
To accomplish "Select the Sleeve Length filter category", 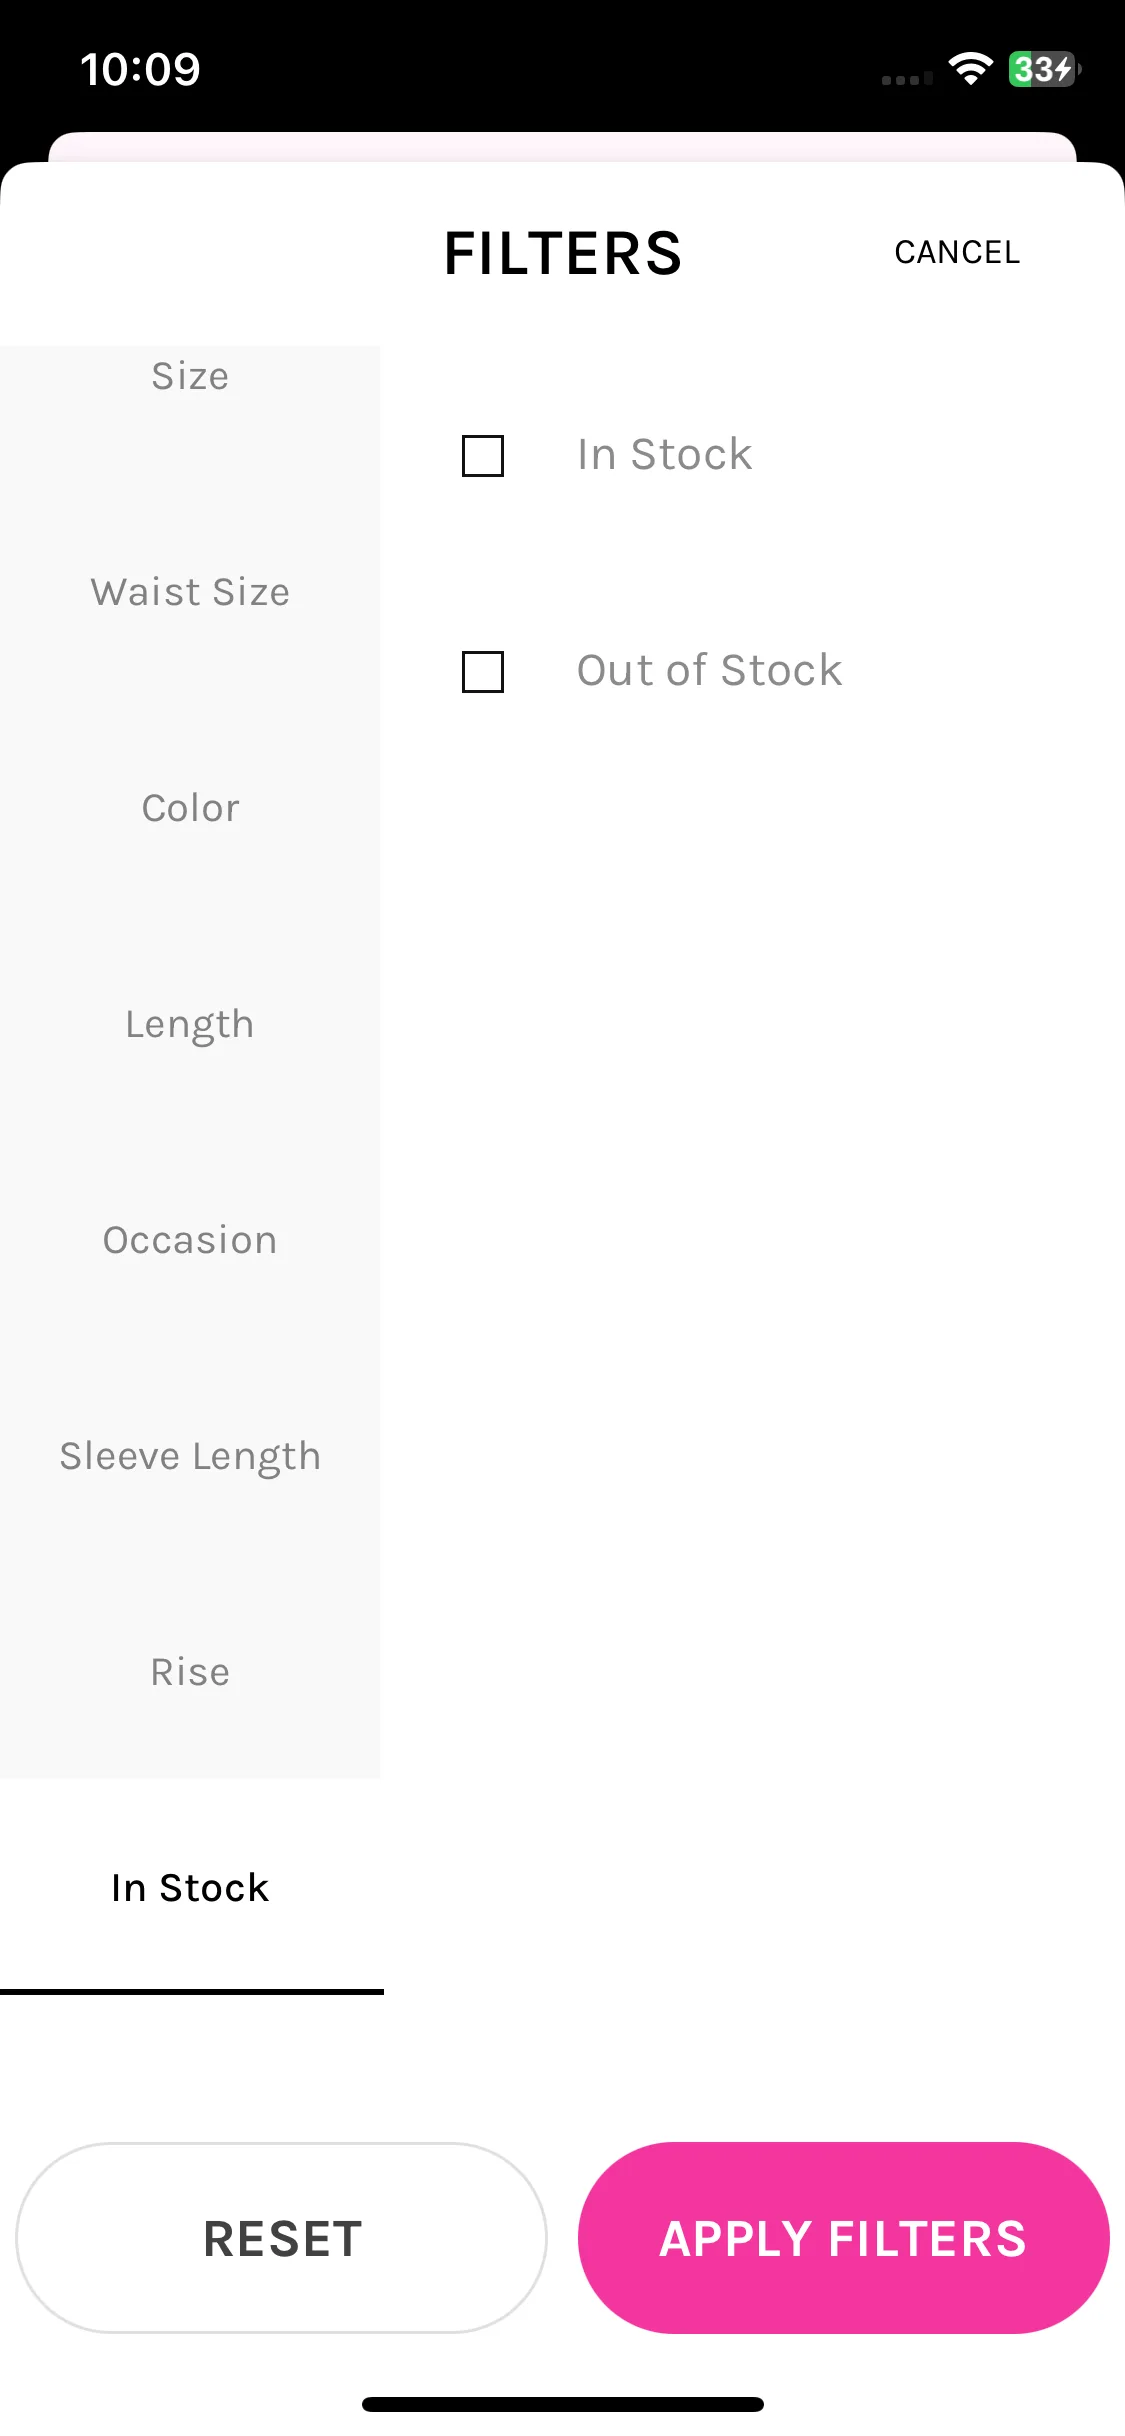I will click(190, 1456).
